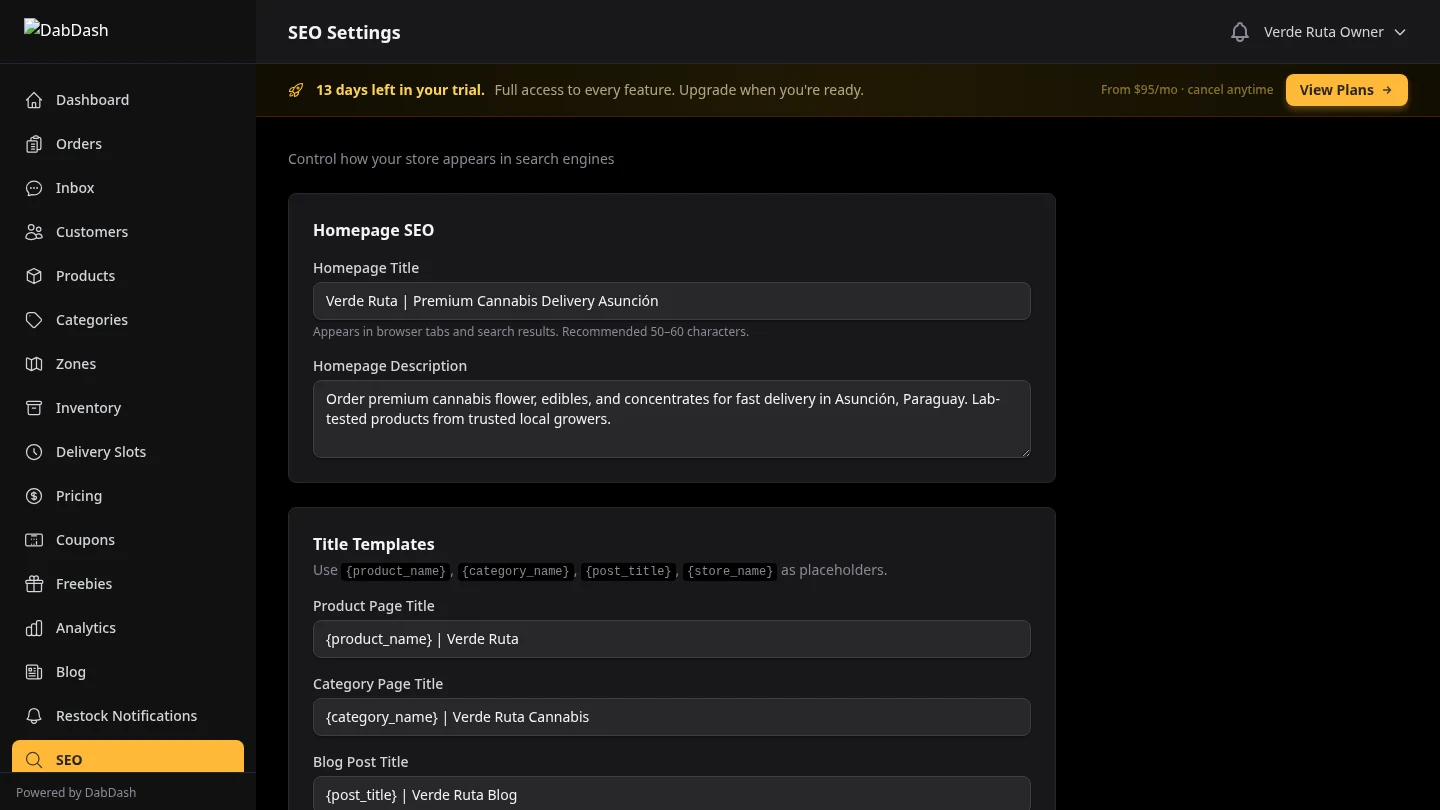Screen dimensions: 1440x810
Task: Select the Homepage Description textarea
Action: point(671,418)
